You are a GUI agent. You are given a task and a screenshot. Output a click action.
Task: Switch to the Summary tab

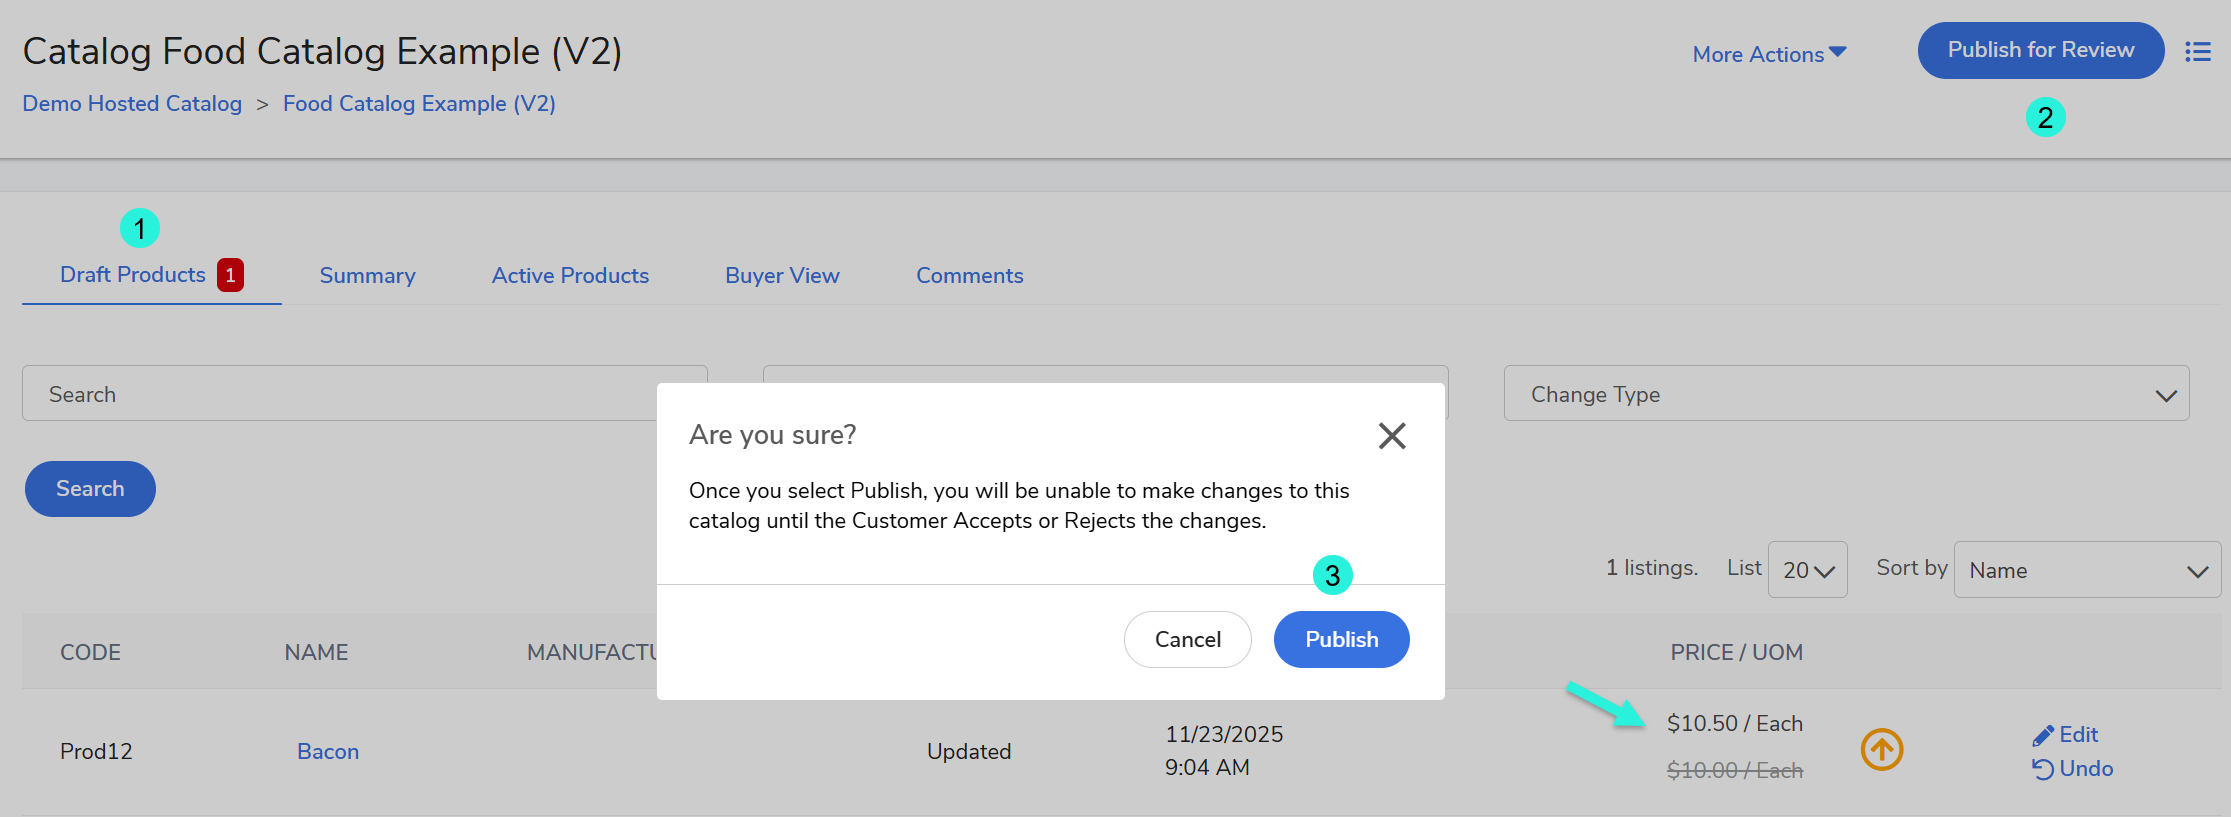click(367, 276)
